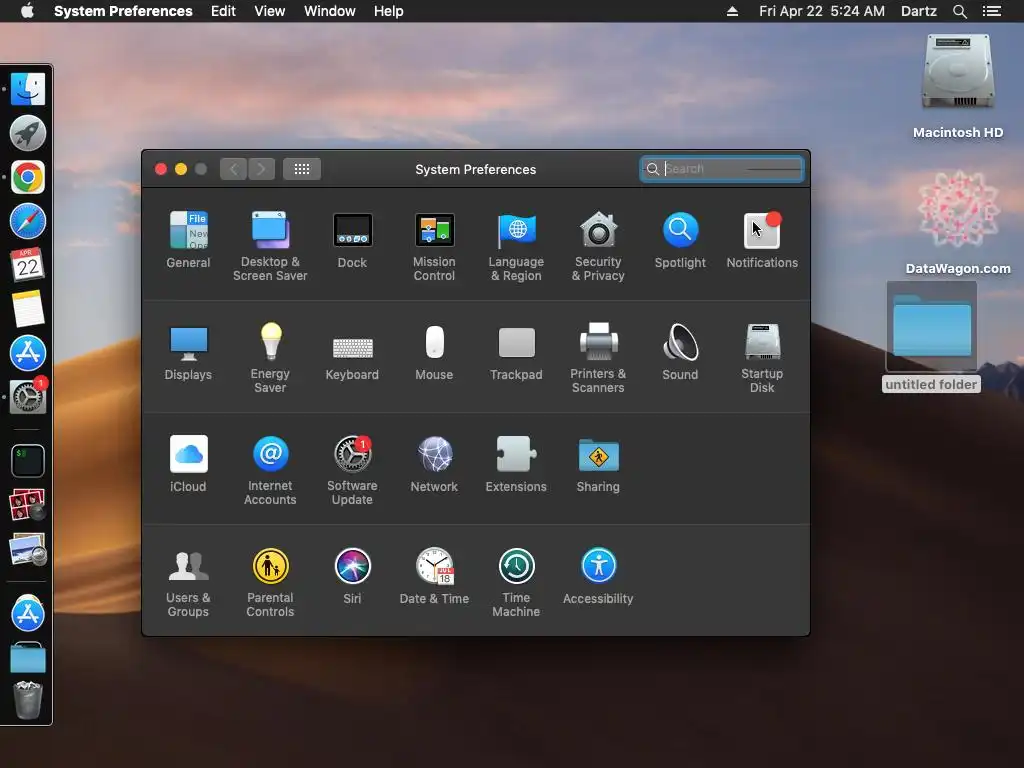Click the forward navigation arrow
This screenshot has height=768, width=1024.
[x=261, y=169]
